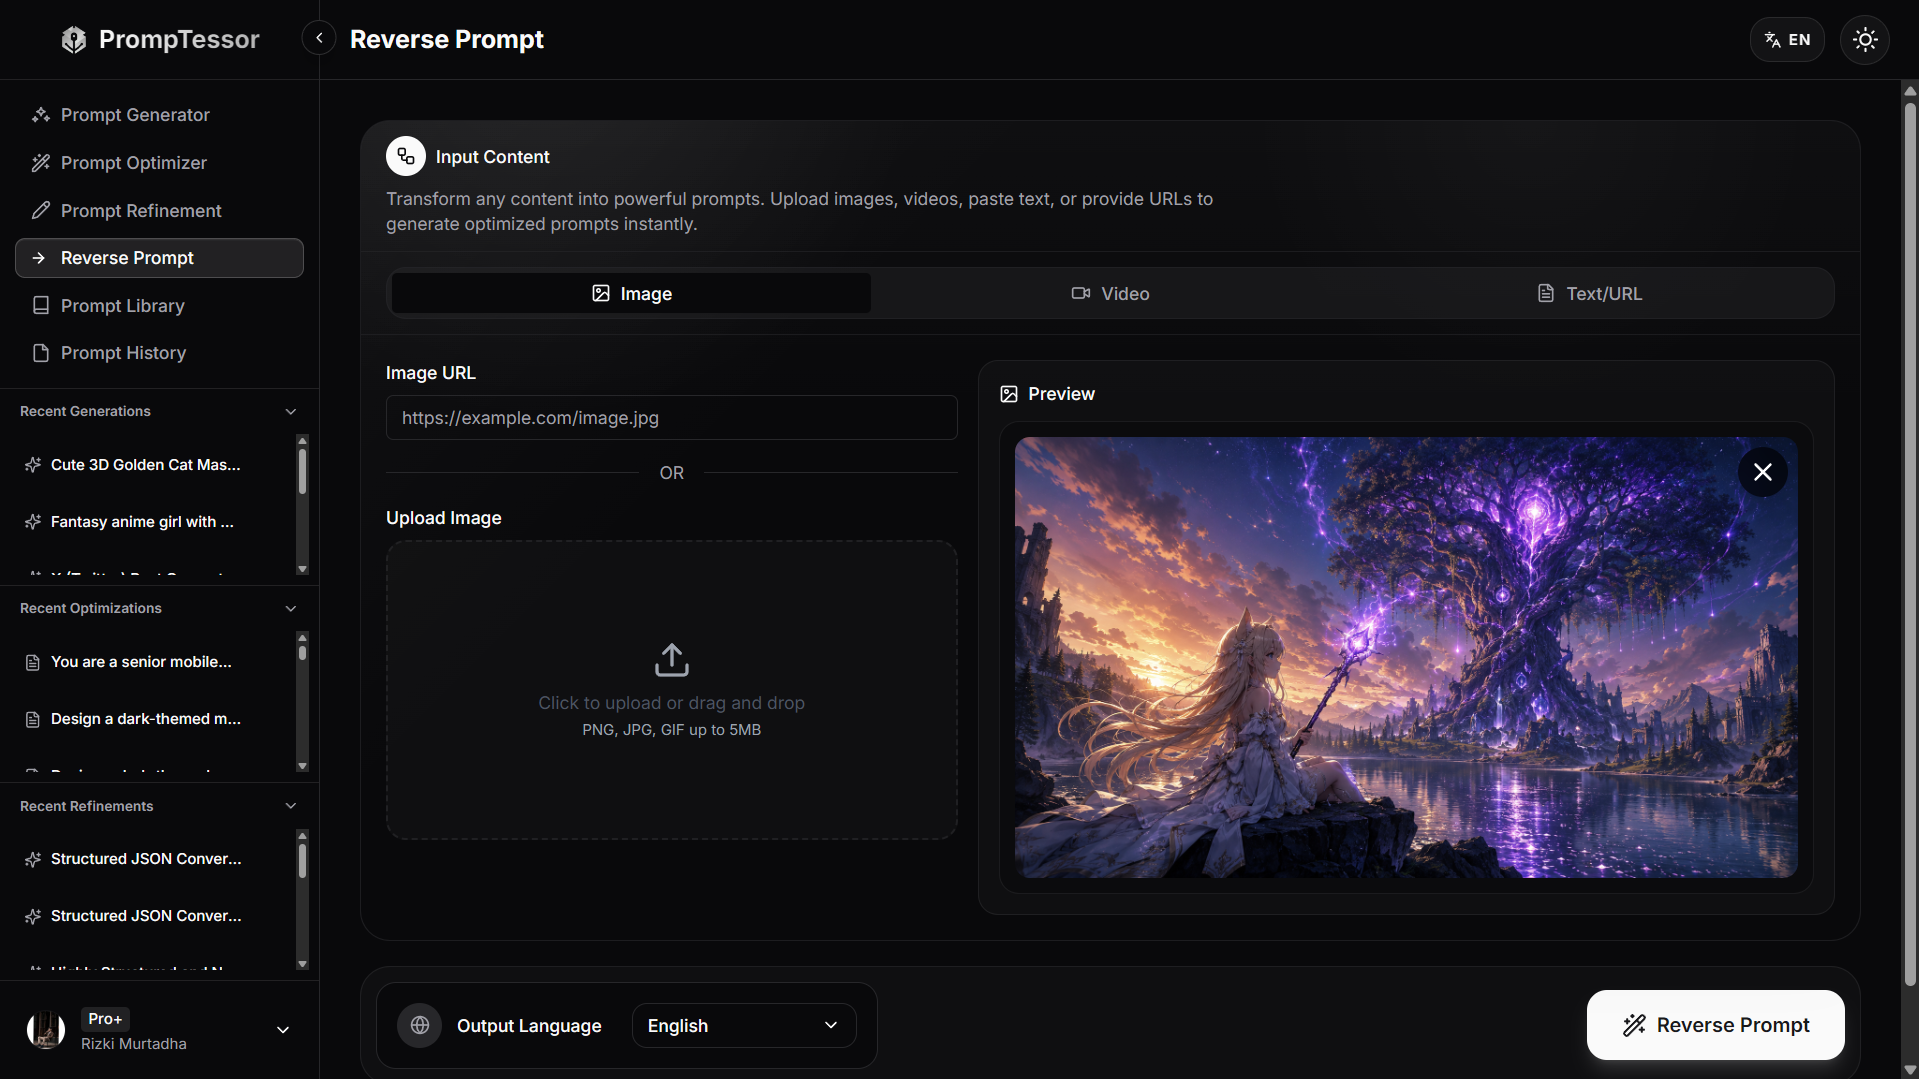Click the Prompt Generator sparkle icon

(41, 115)
